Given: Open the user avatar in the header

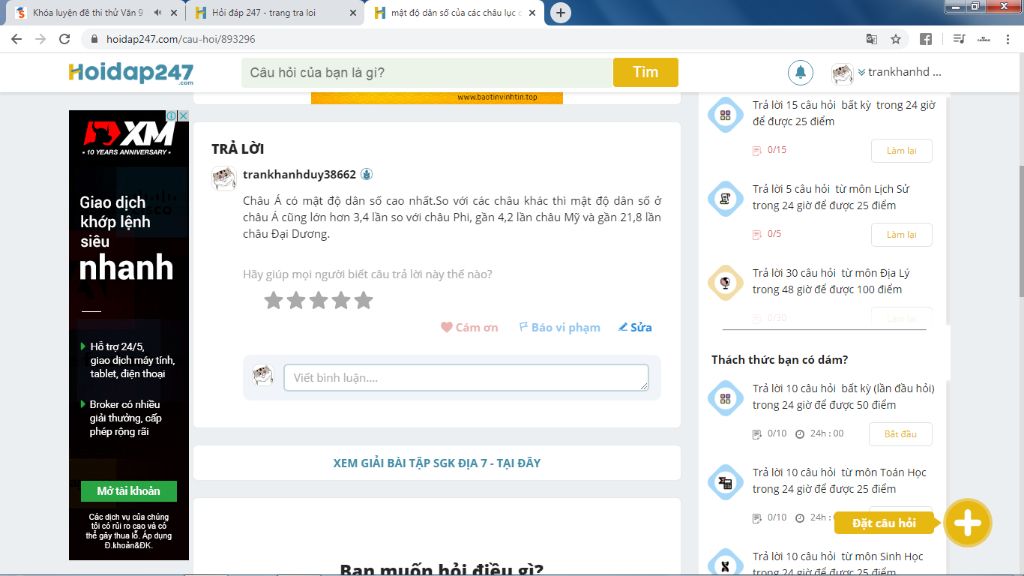Looking at the screenshot, I should [x=842, y=73].
